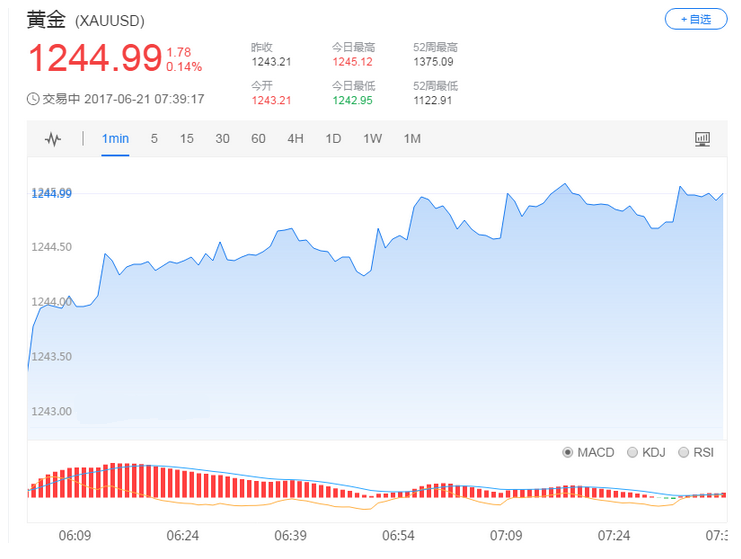Show the 1W weekly chart tab

coord(372,139)
